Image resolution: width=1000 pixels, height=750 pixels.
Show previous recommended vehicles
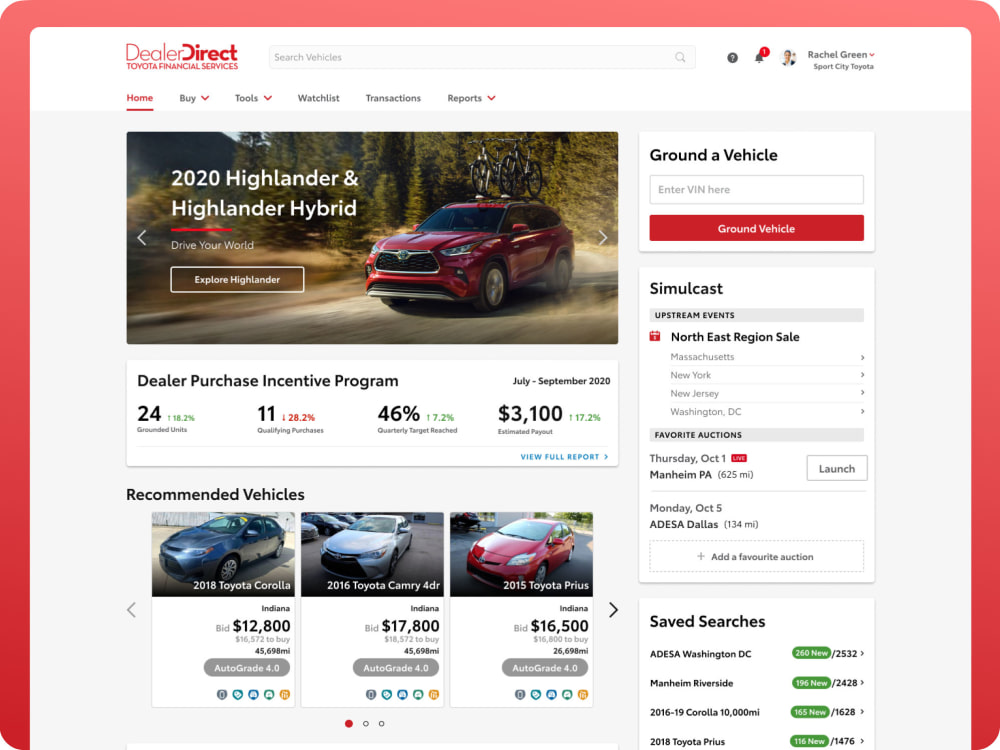pyautogui.click(x=131, y=610)
